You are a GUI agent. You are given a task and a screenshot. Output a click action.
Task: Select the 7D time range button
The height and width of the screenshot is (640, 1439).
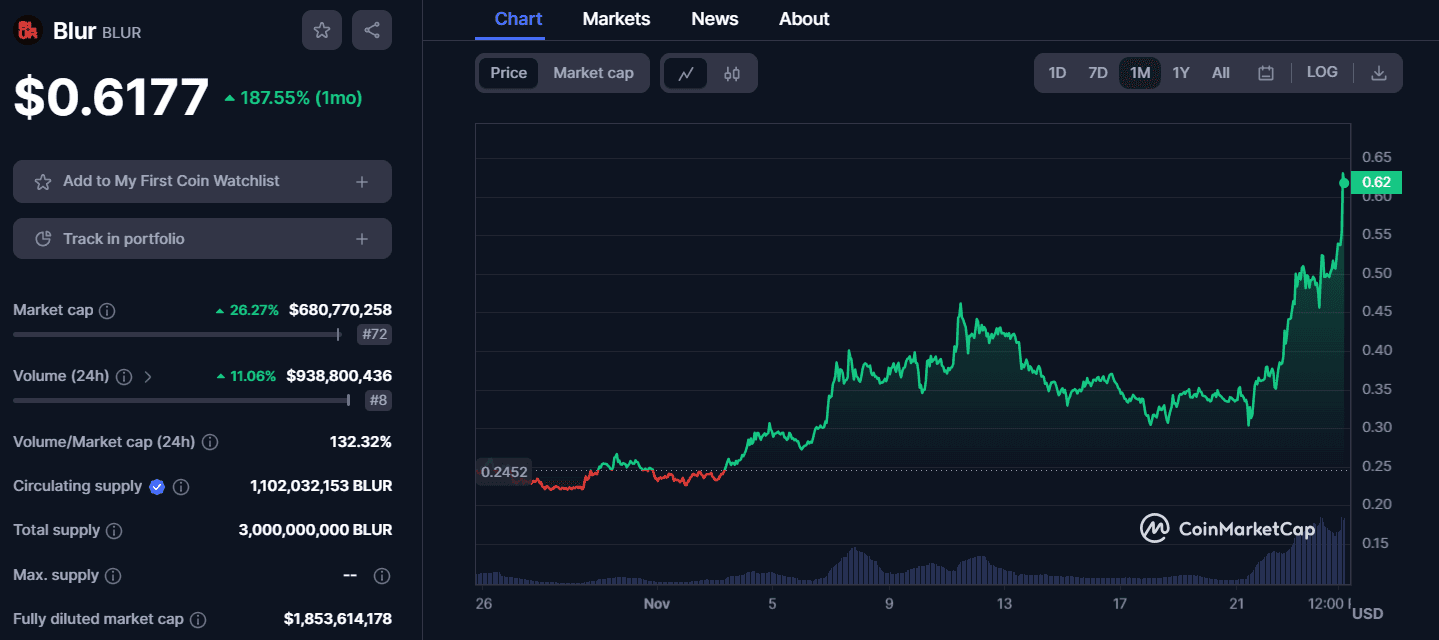pos(1098,73)
